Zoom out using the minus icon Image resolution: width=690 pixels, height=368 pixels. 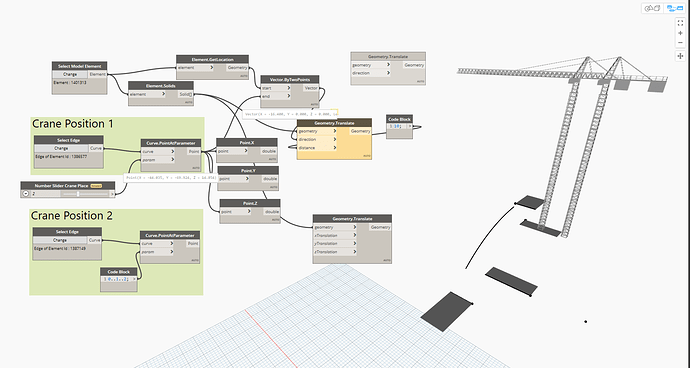[x=680, y=43]
